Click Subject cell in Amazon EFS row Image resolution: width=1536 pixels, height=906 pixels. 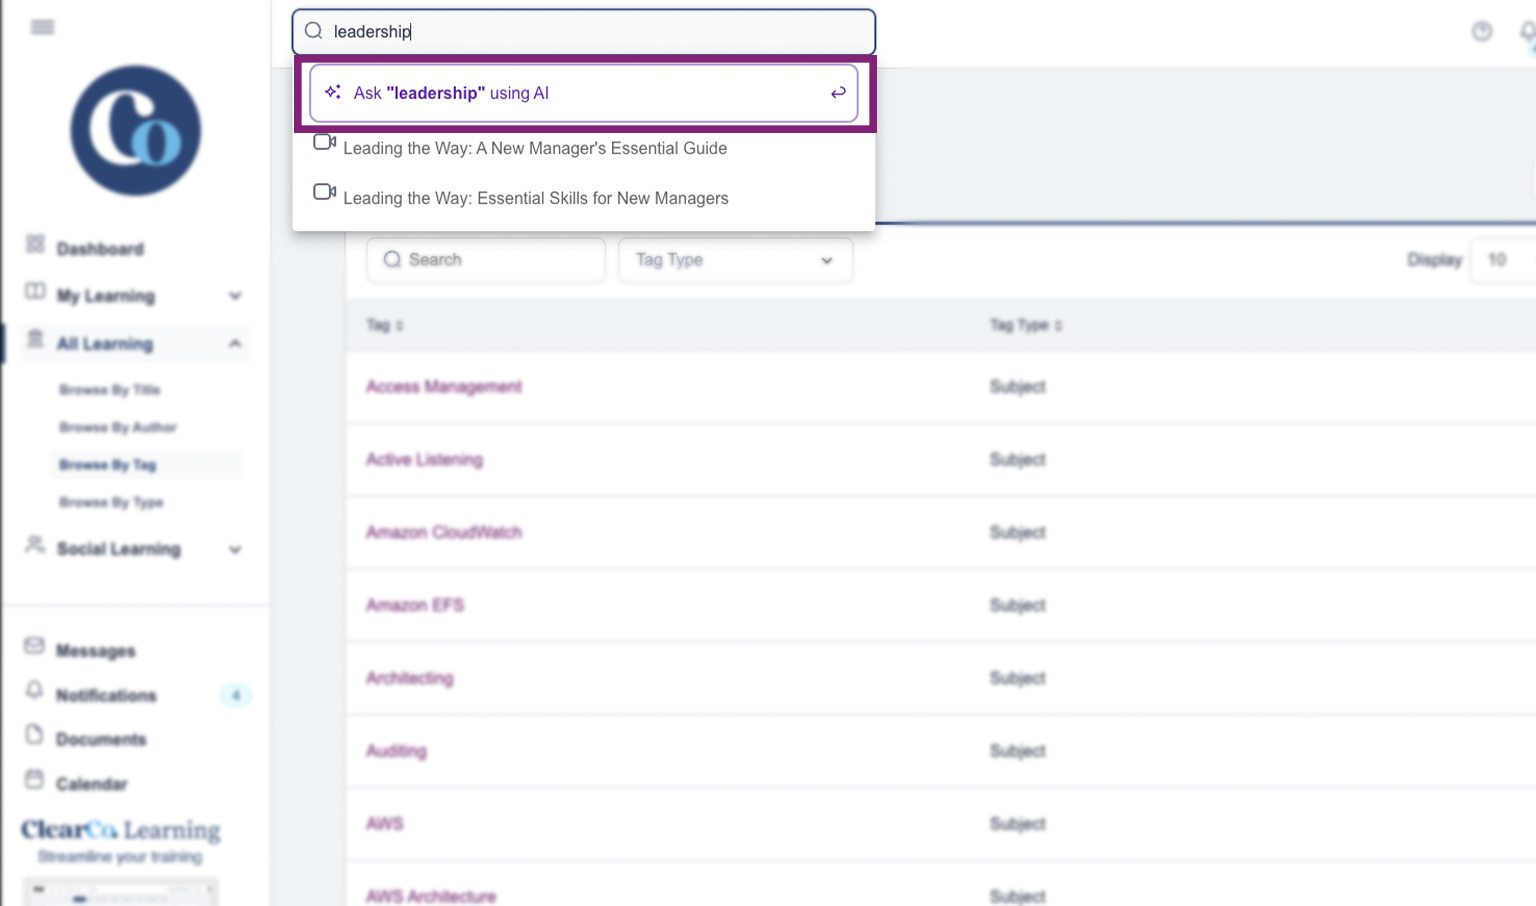click(1017, 605)
